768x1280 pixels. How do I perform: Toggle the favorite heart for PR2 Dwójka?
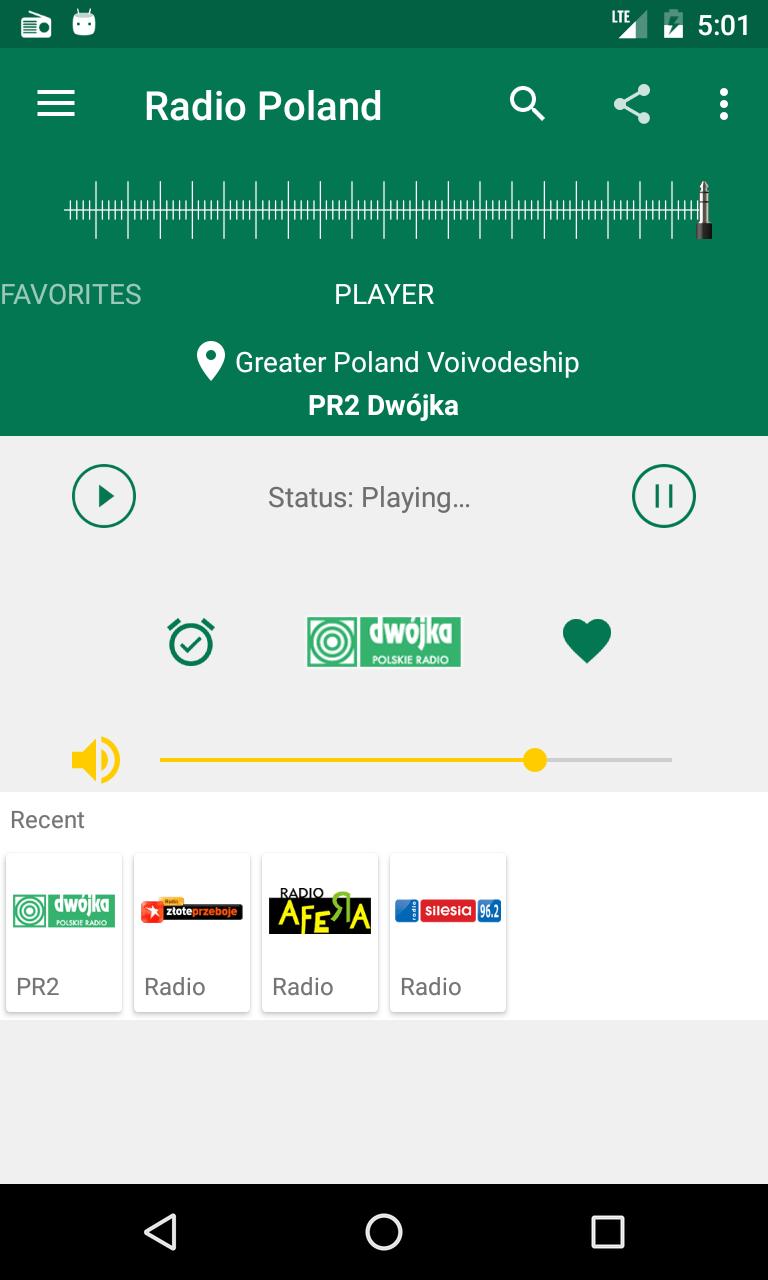587,641
